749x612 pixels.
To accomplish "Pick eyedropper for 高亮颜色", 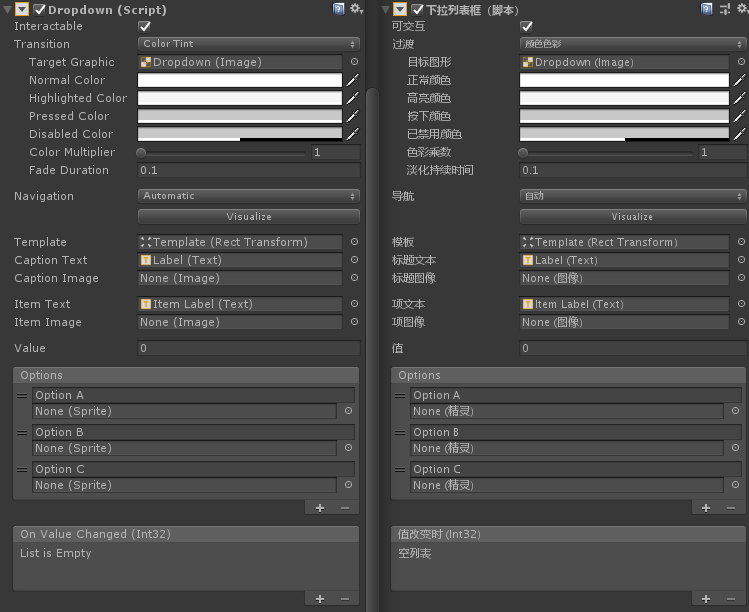I will (739, 98).
